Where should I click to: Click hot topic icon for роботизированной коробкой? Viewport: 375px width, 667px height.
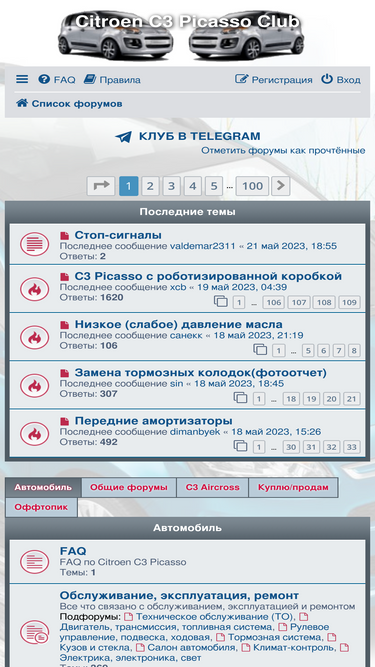pos(34,289)
